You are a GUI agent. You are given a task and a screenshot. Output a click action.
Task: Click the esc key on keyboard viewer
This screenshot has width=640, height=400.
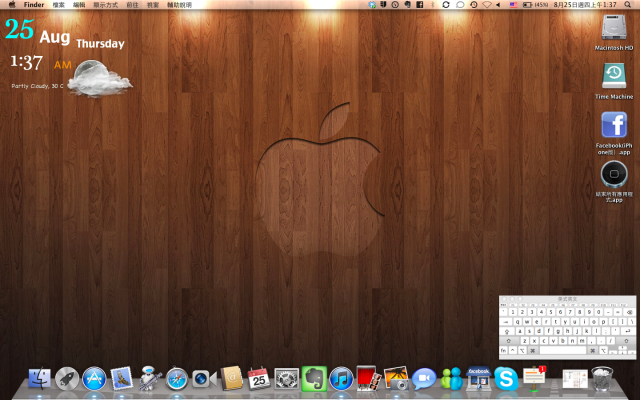point(503,305)
